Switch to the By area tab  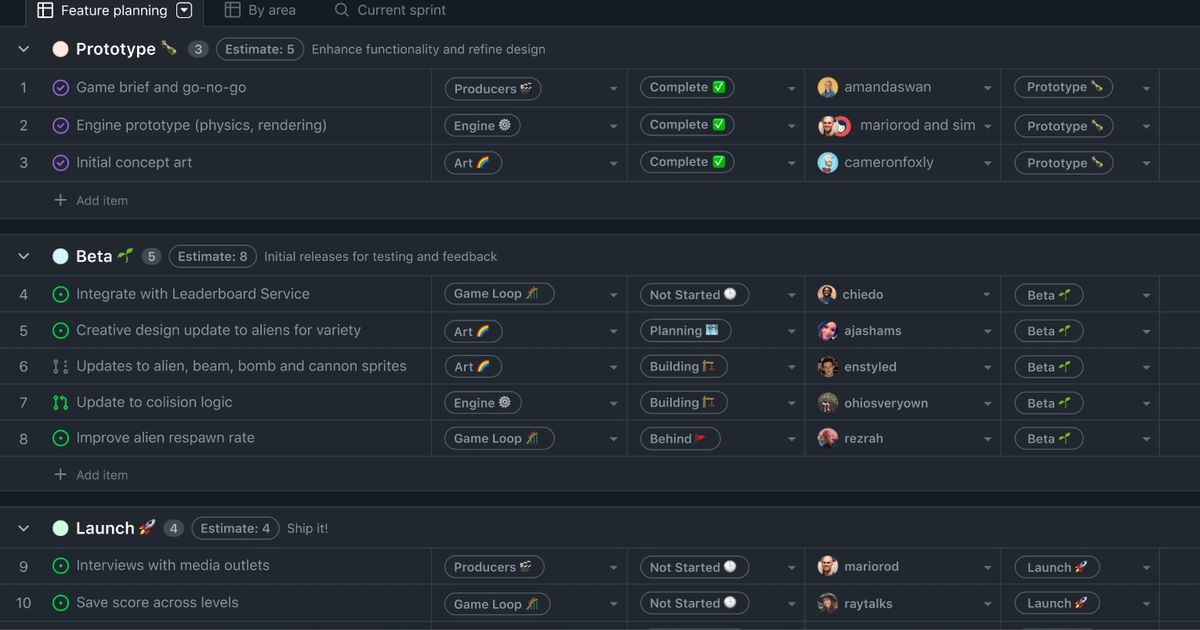pos(260,10)
